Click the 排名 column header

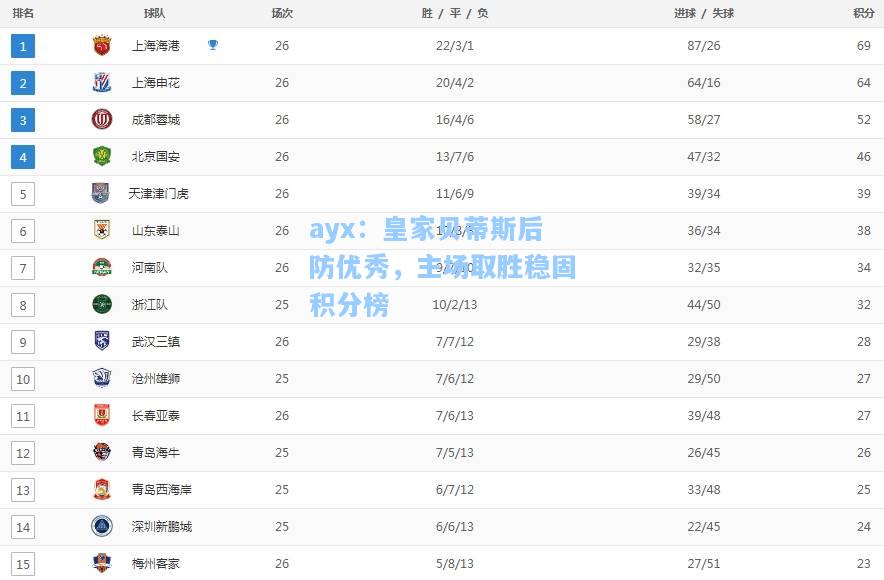23,13
